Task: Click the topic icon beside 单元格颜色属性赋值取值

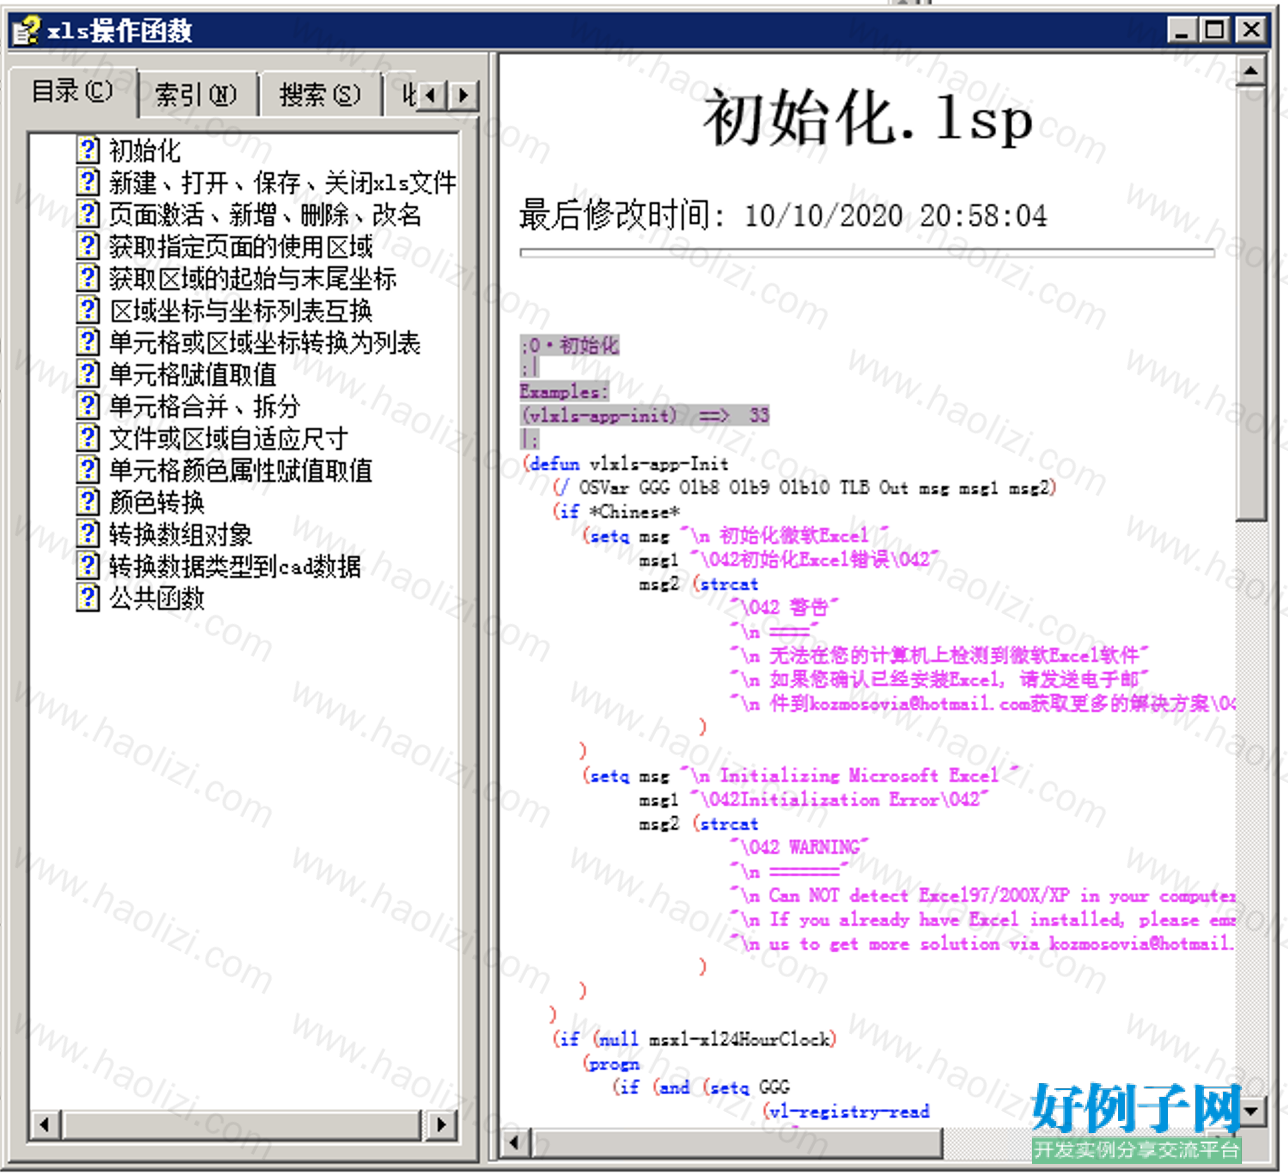Action: 88,470
